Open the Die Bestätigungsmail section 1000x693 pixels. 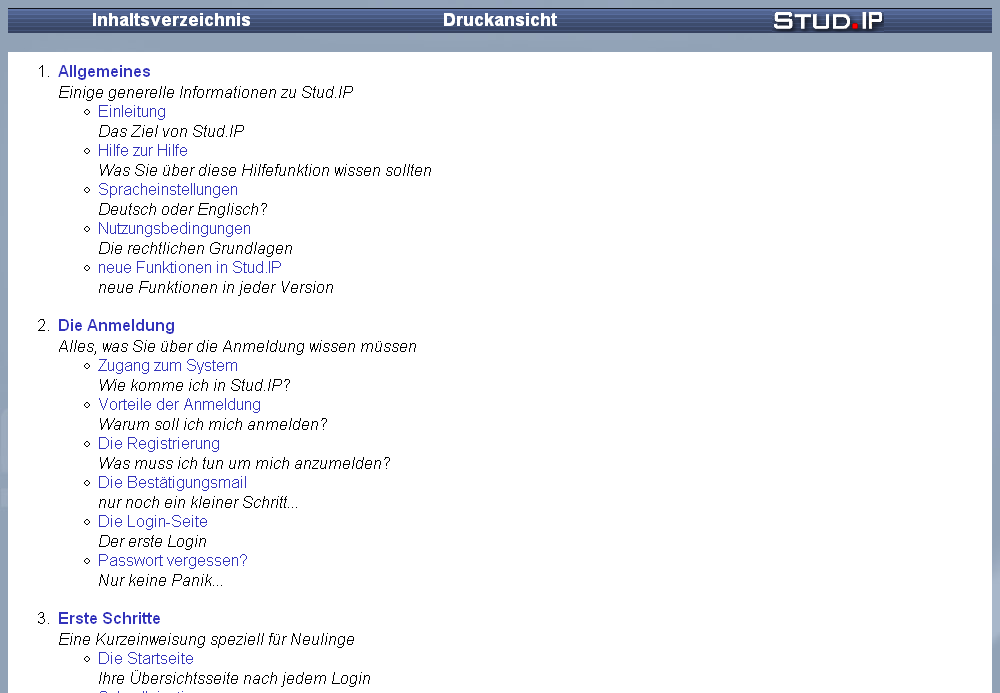[172, 482]
